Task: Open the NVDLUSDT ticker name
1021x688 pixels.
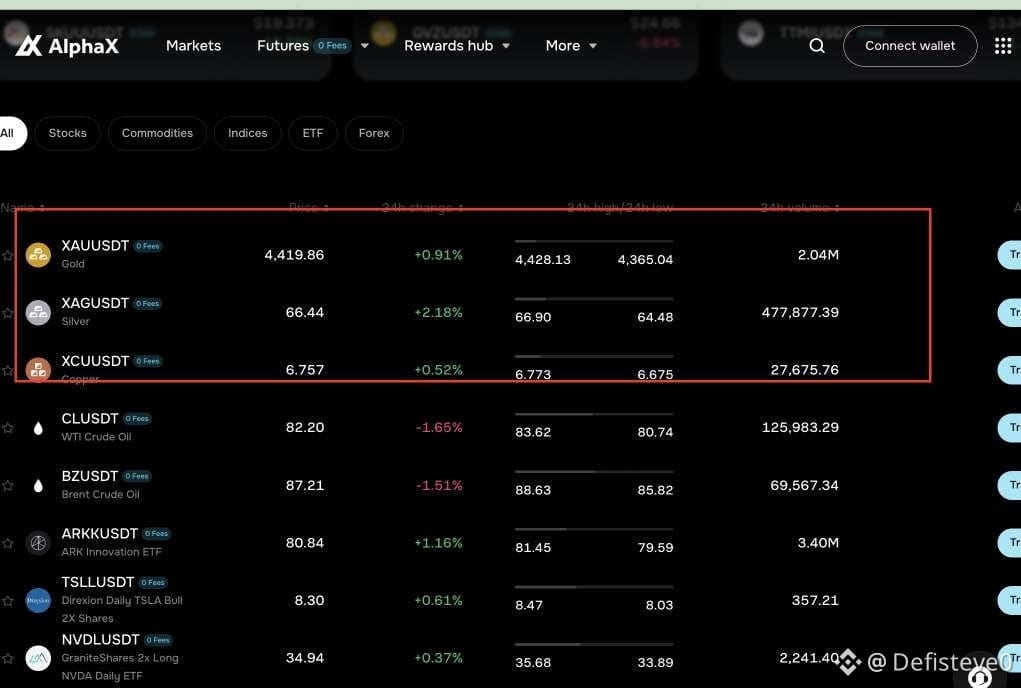Action: click(100, 640)
